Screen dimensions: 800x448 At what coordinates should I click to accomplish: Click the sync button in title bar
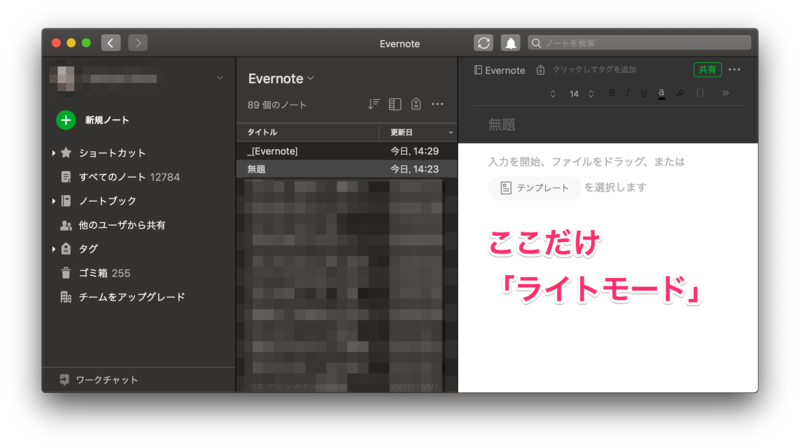[483, 43]
